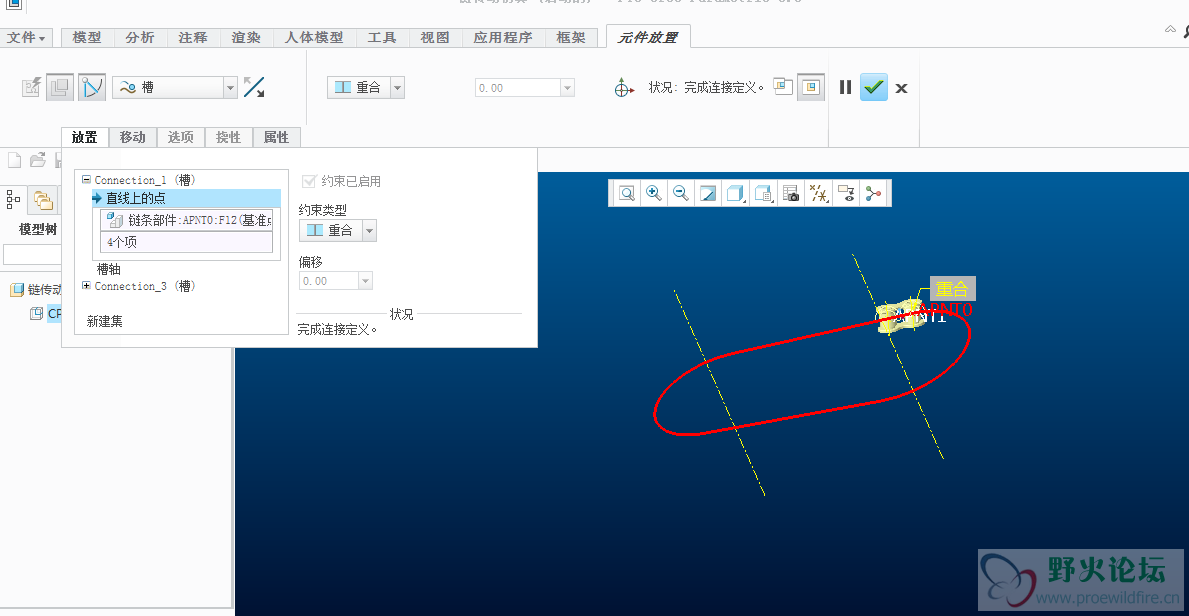Toggle the 3D dragger icon
This screenshot has width=1189, height=616.
tap(624, 88)
